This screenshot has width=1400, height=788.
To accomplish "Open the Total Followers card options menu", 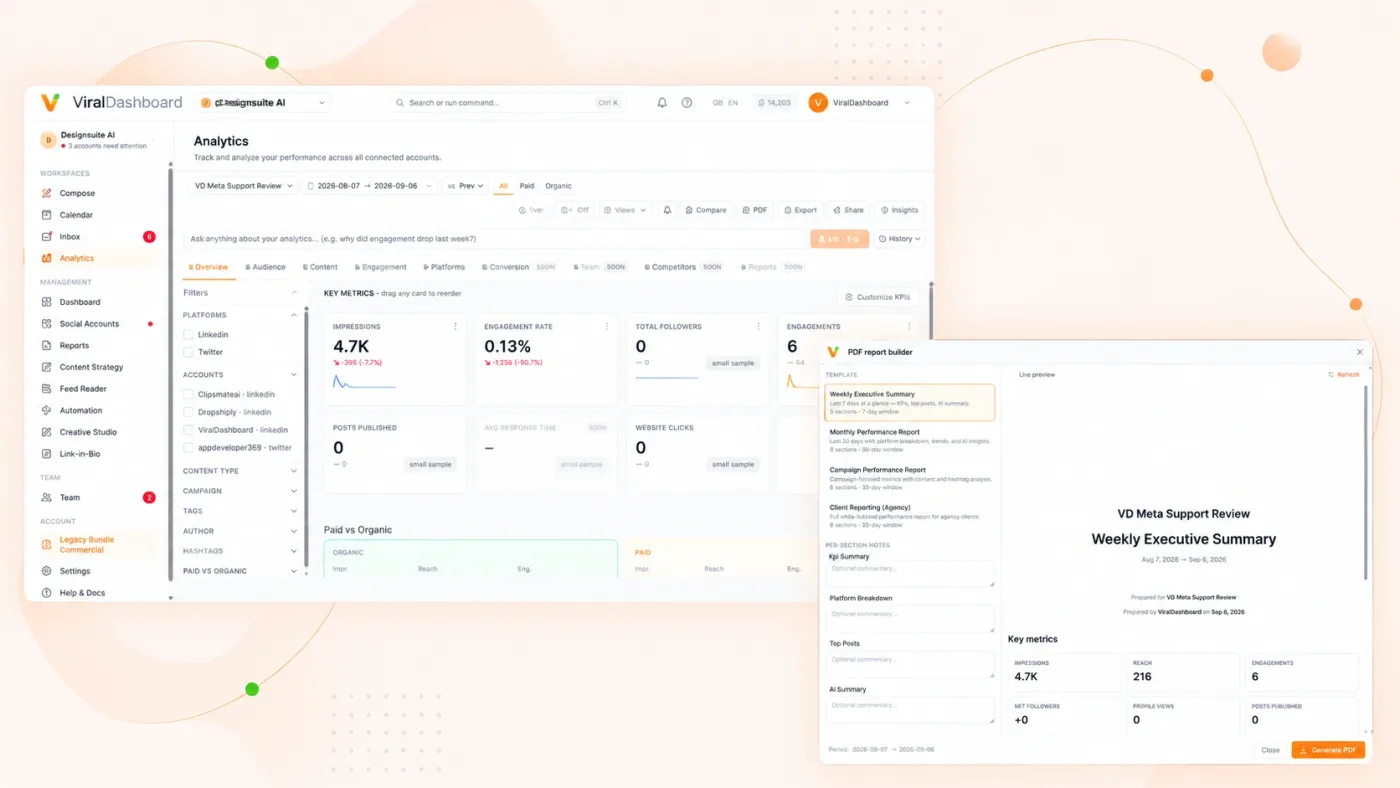I will pos(758,326).
